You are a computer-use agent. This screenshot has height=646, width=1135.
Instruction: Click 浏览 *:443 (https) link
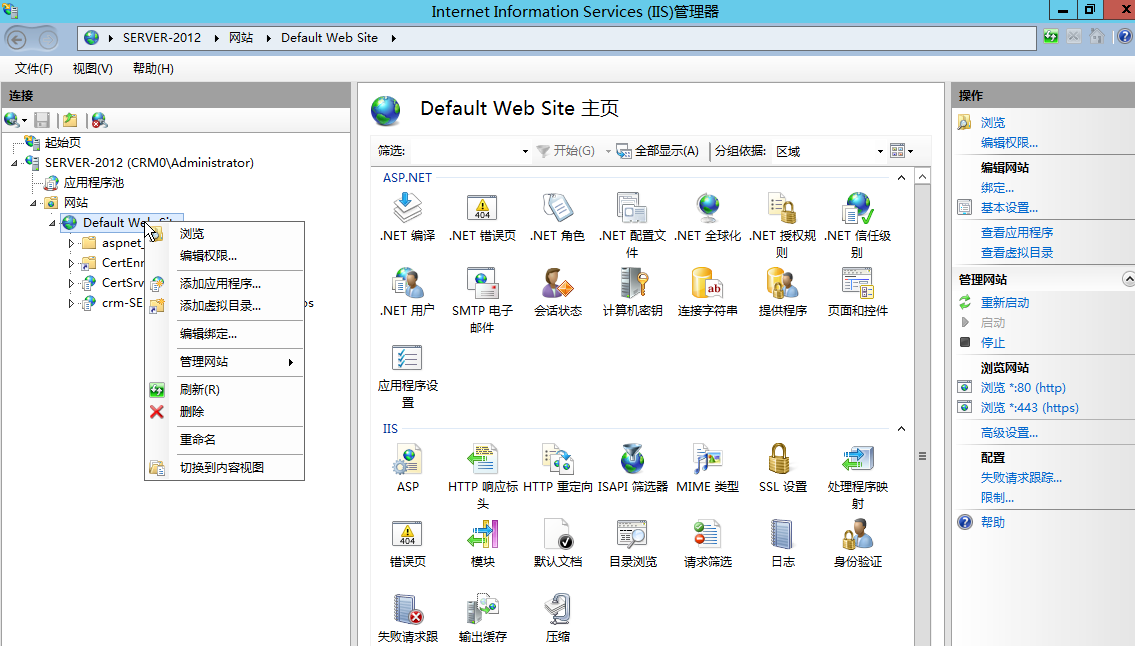coord(1029,408)
